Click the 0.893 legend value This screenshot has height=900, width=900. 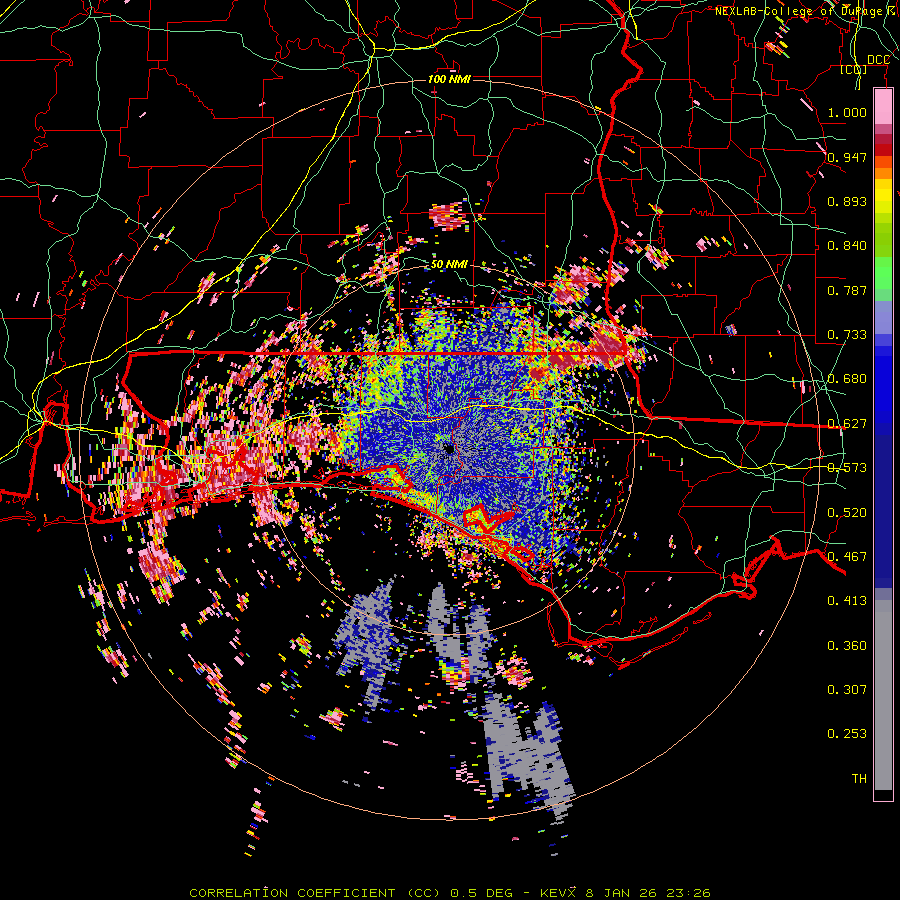847,201
